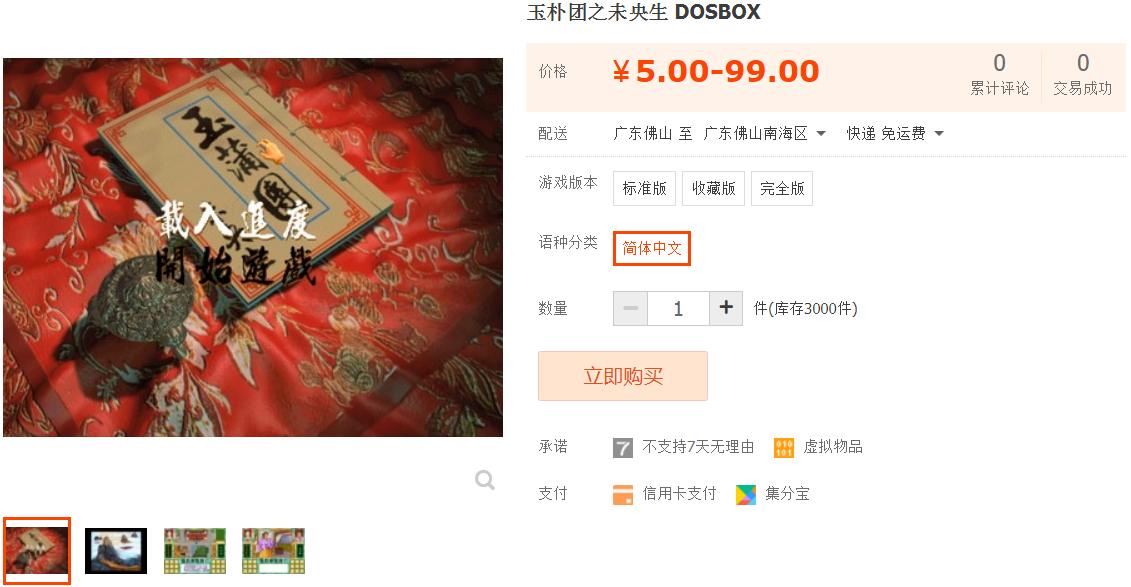The image size is (1131, 587).
Task: Open the 累计评论 review count
Action: coord(999,74)
